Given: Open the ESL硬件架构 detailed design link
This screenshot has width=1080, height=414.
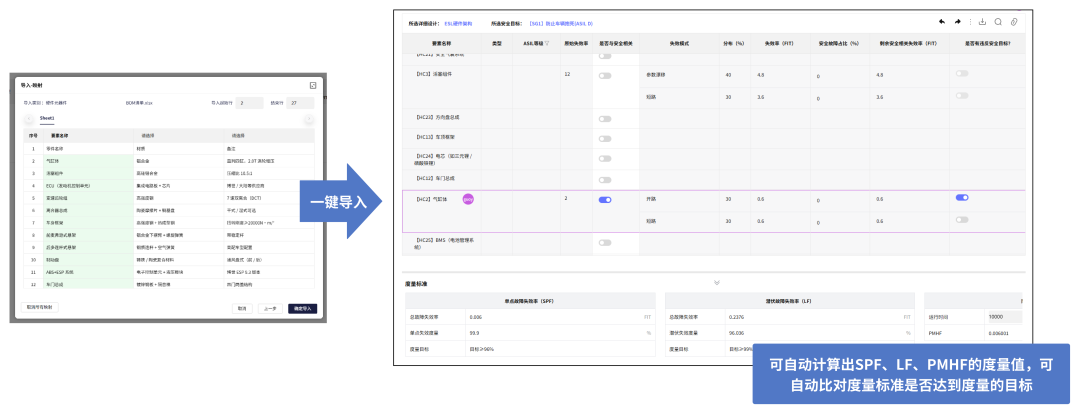Looking at the screenshot, I should [x=458, y=23].
